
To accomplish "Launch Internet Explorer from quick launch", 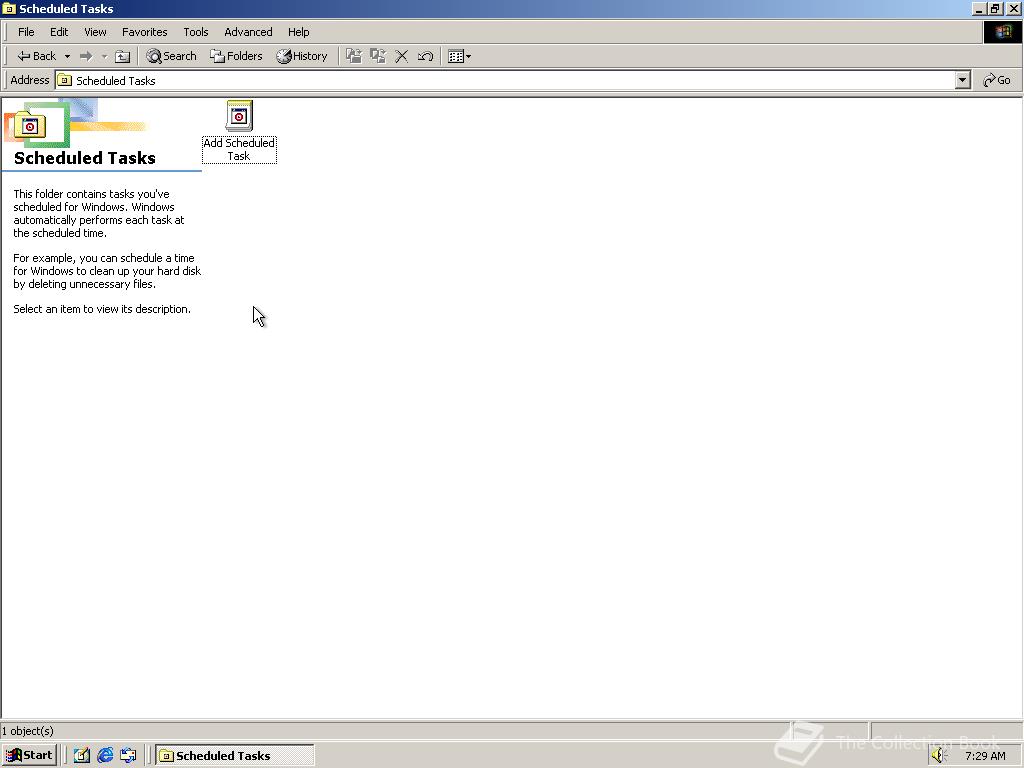I will [x=105, y=756].
